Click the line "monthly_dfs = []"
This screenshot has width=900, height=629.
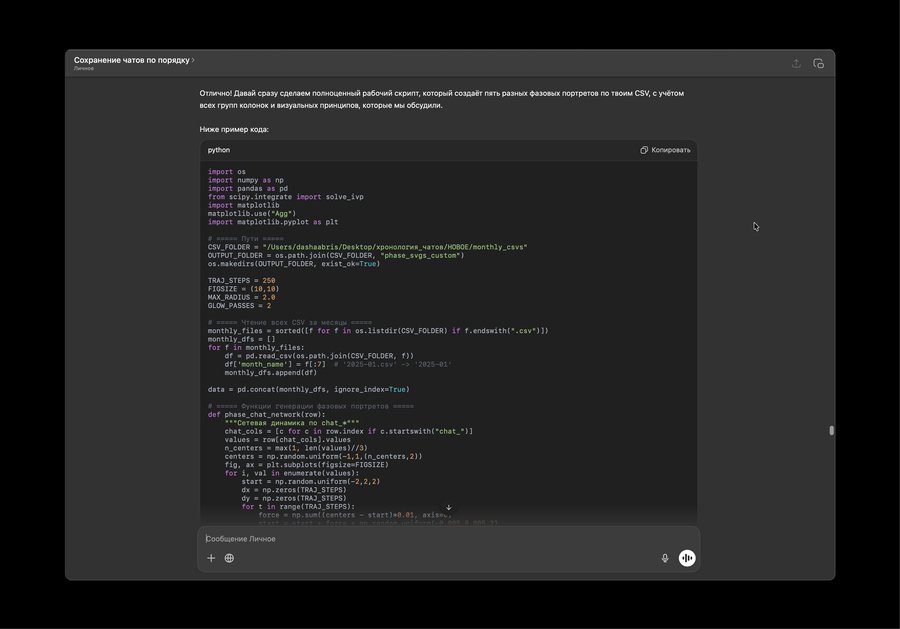coord(242,339)
